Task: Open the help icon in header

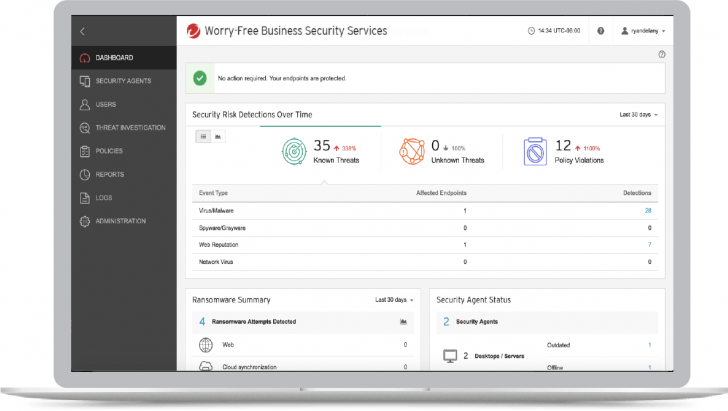Action: (x=600, y=31)
